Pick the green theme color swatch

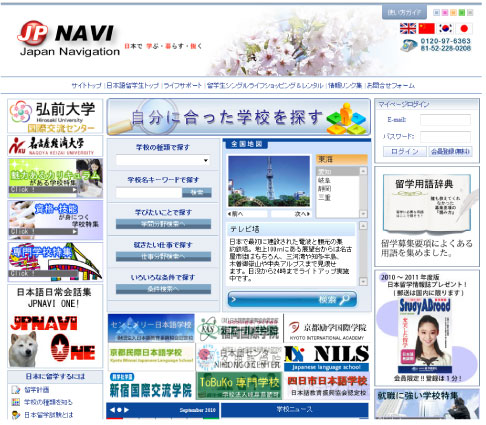click(x=462, y=13)
